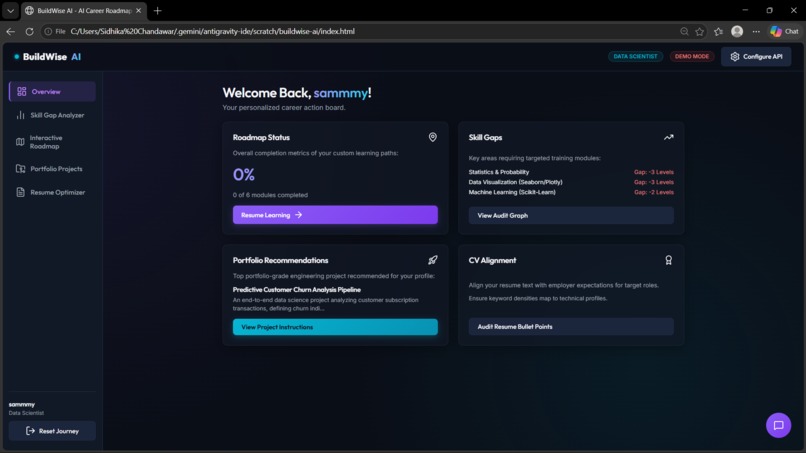Click the browser Back arrow
Image resolution: width=806 pixels, height=453 pixels.
pyautogui.click(x=11, y=31)
